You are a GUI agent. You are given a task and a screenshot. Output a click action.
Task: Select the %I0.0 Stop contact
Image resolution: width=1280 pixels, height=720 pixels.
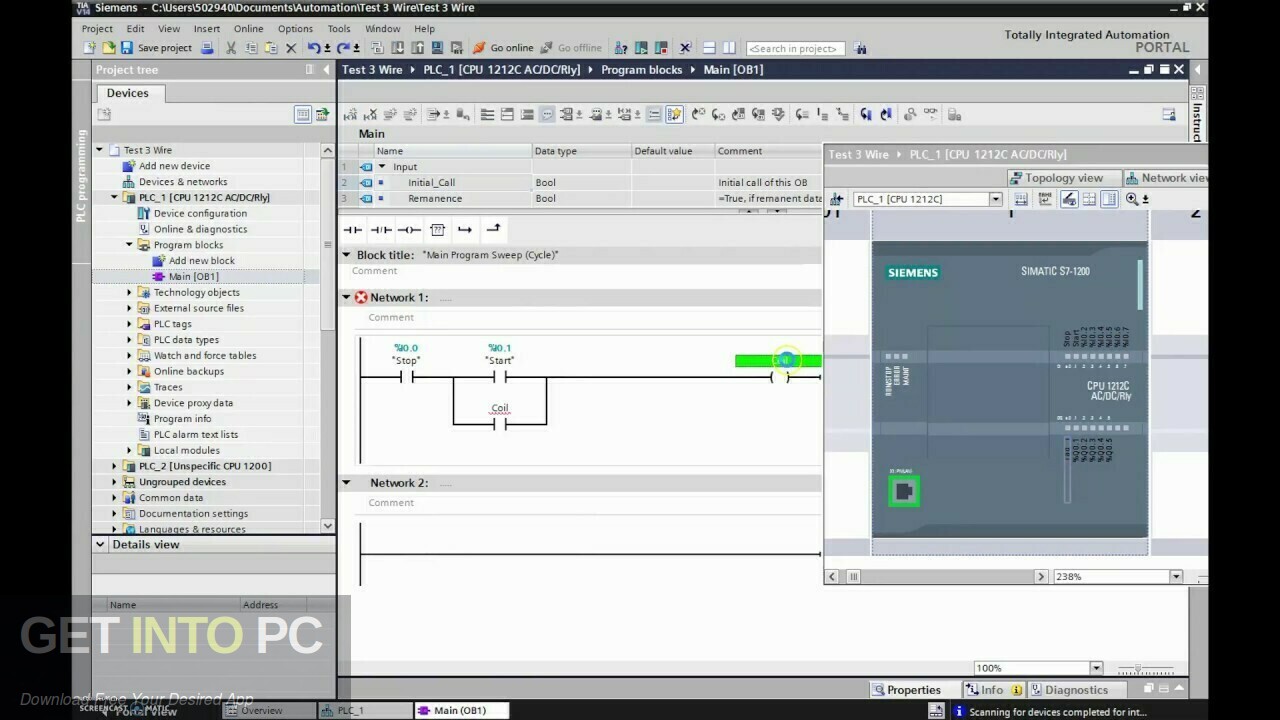406,377
